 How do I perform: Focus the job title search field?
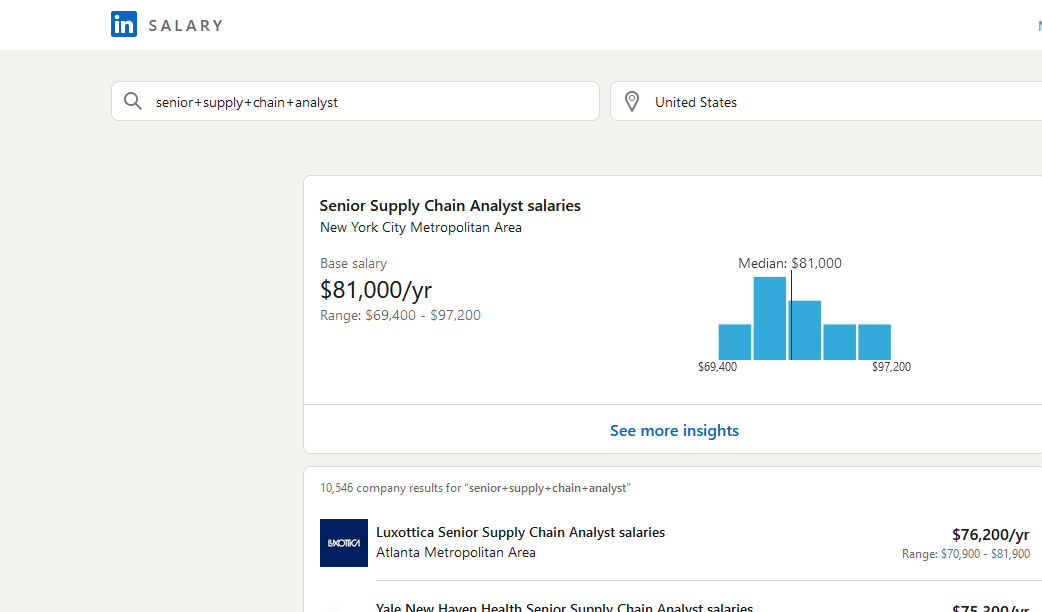click(x=370, y=102)
